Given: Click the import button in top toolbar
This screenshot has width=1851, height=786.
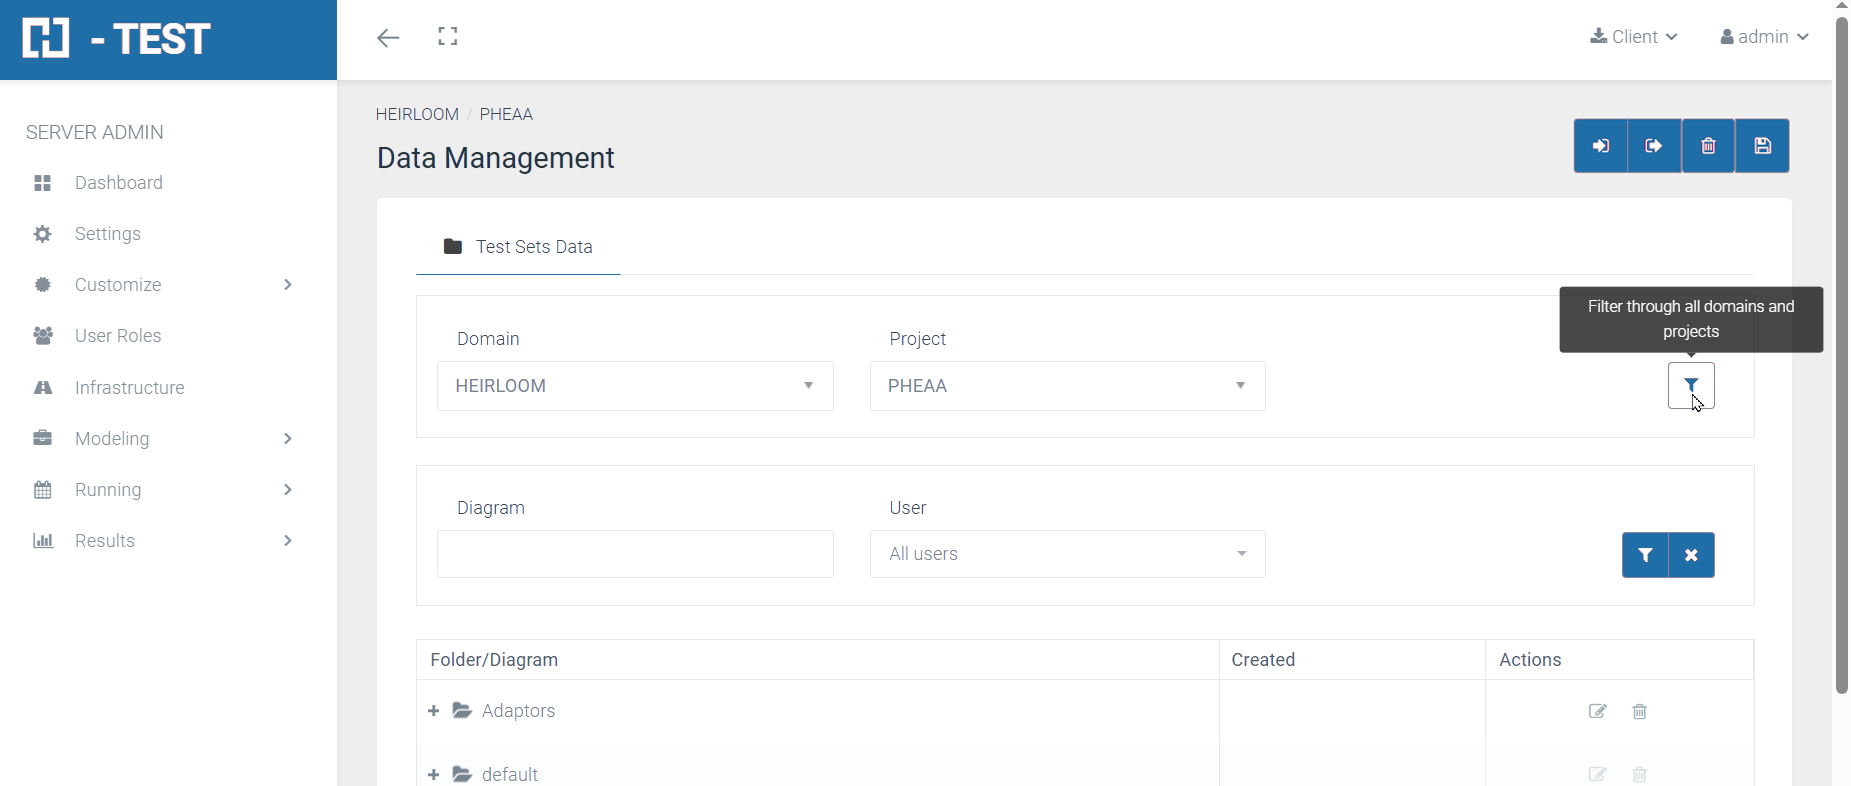Looking at the screenshot, I should click(x=1600, y=146).
